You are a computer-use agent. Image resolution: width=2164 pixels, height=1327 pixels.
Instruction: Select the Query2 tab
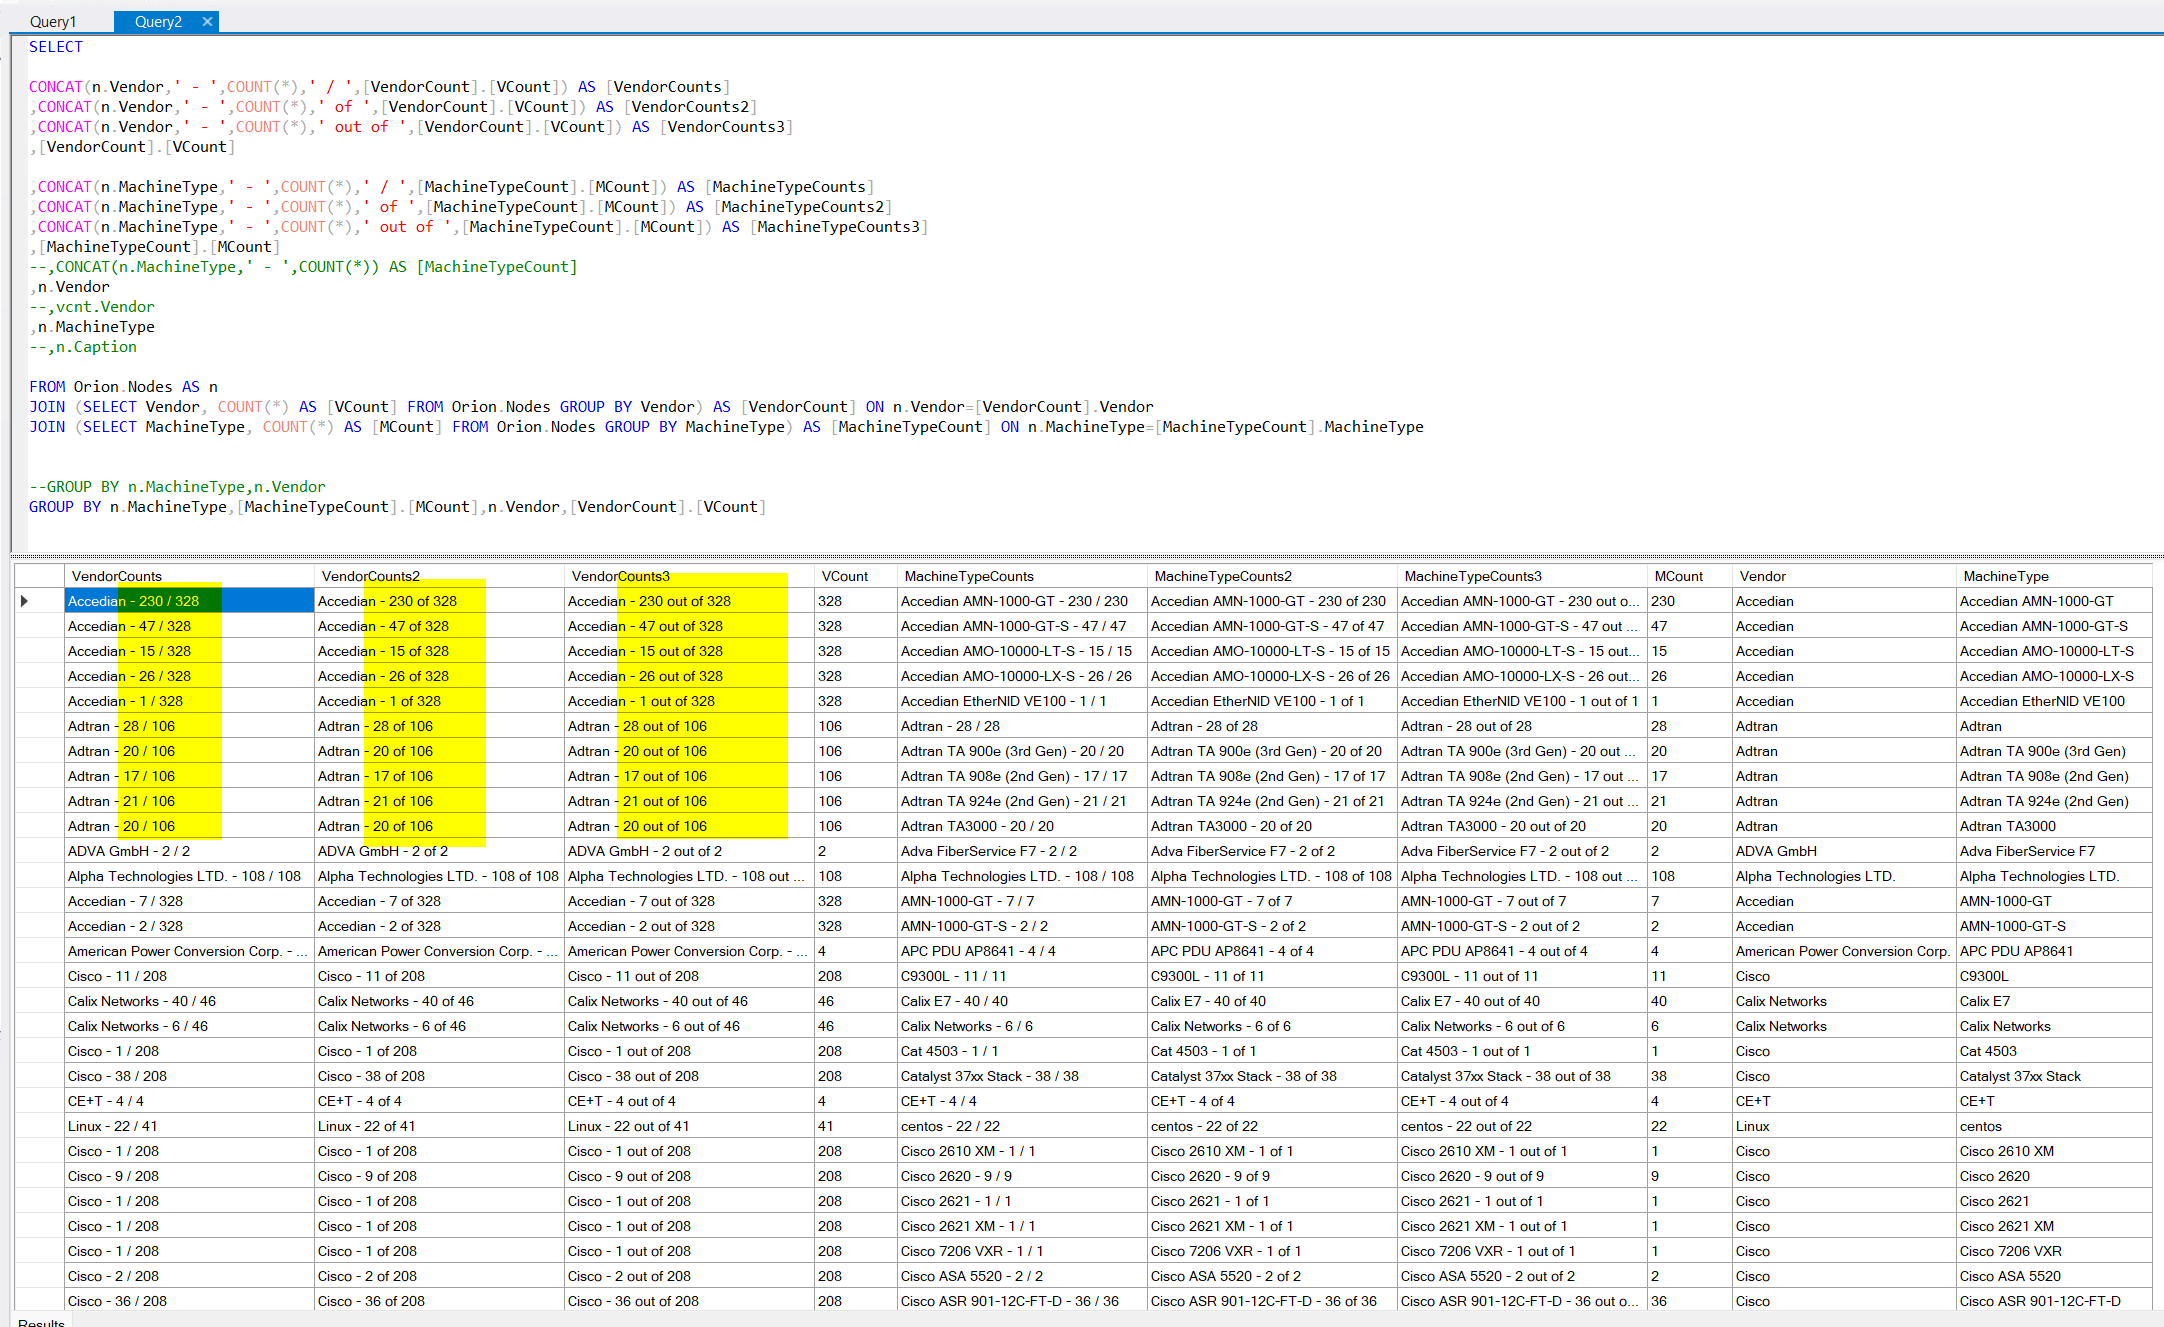point(158,21)
